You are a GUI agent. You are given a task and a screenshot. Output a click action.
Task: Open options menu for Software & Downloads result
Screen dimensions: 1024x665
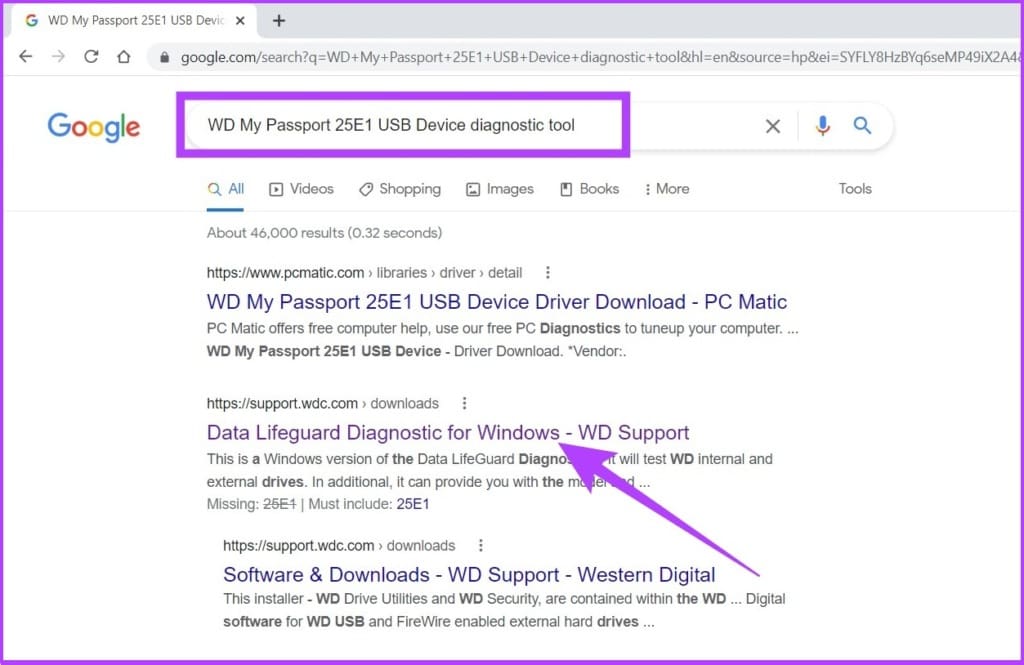click(481, 545)
